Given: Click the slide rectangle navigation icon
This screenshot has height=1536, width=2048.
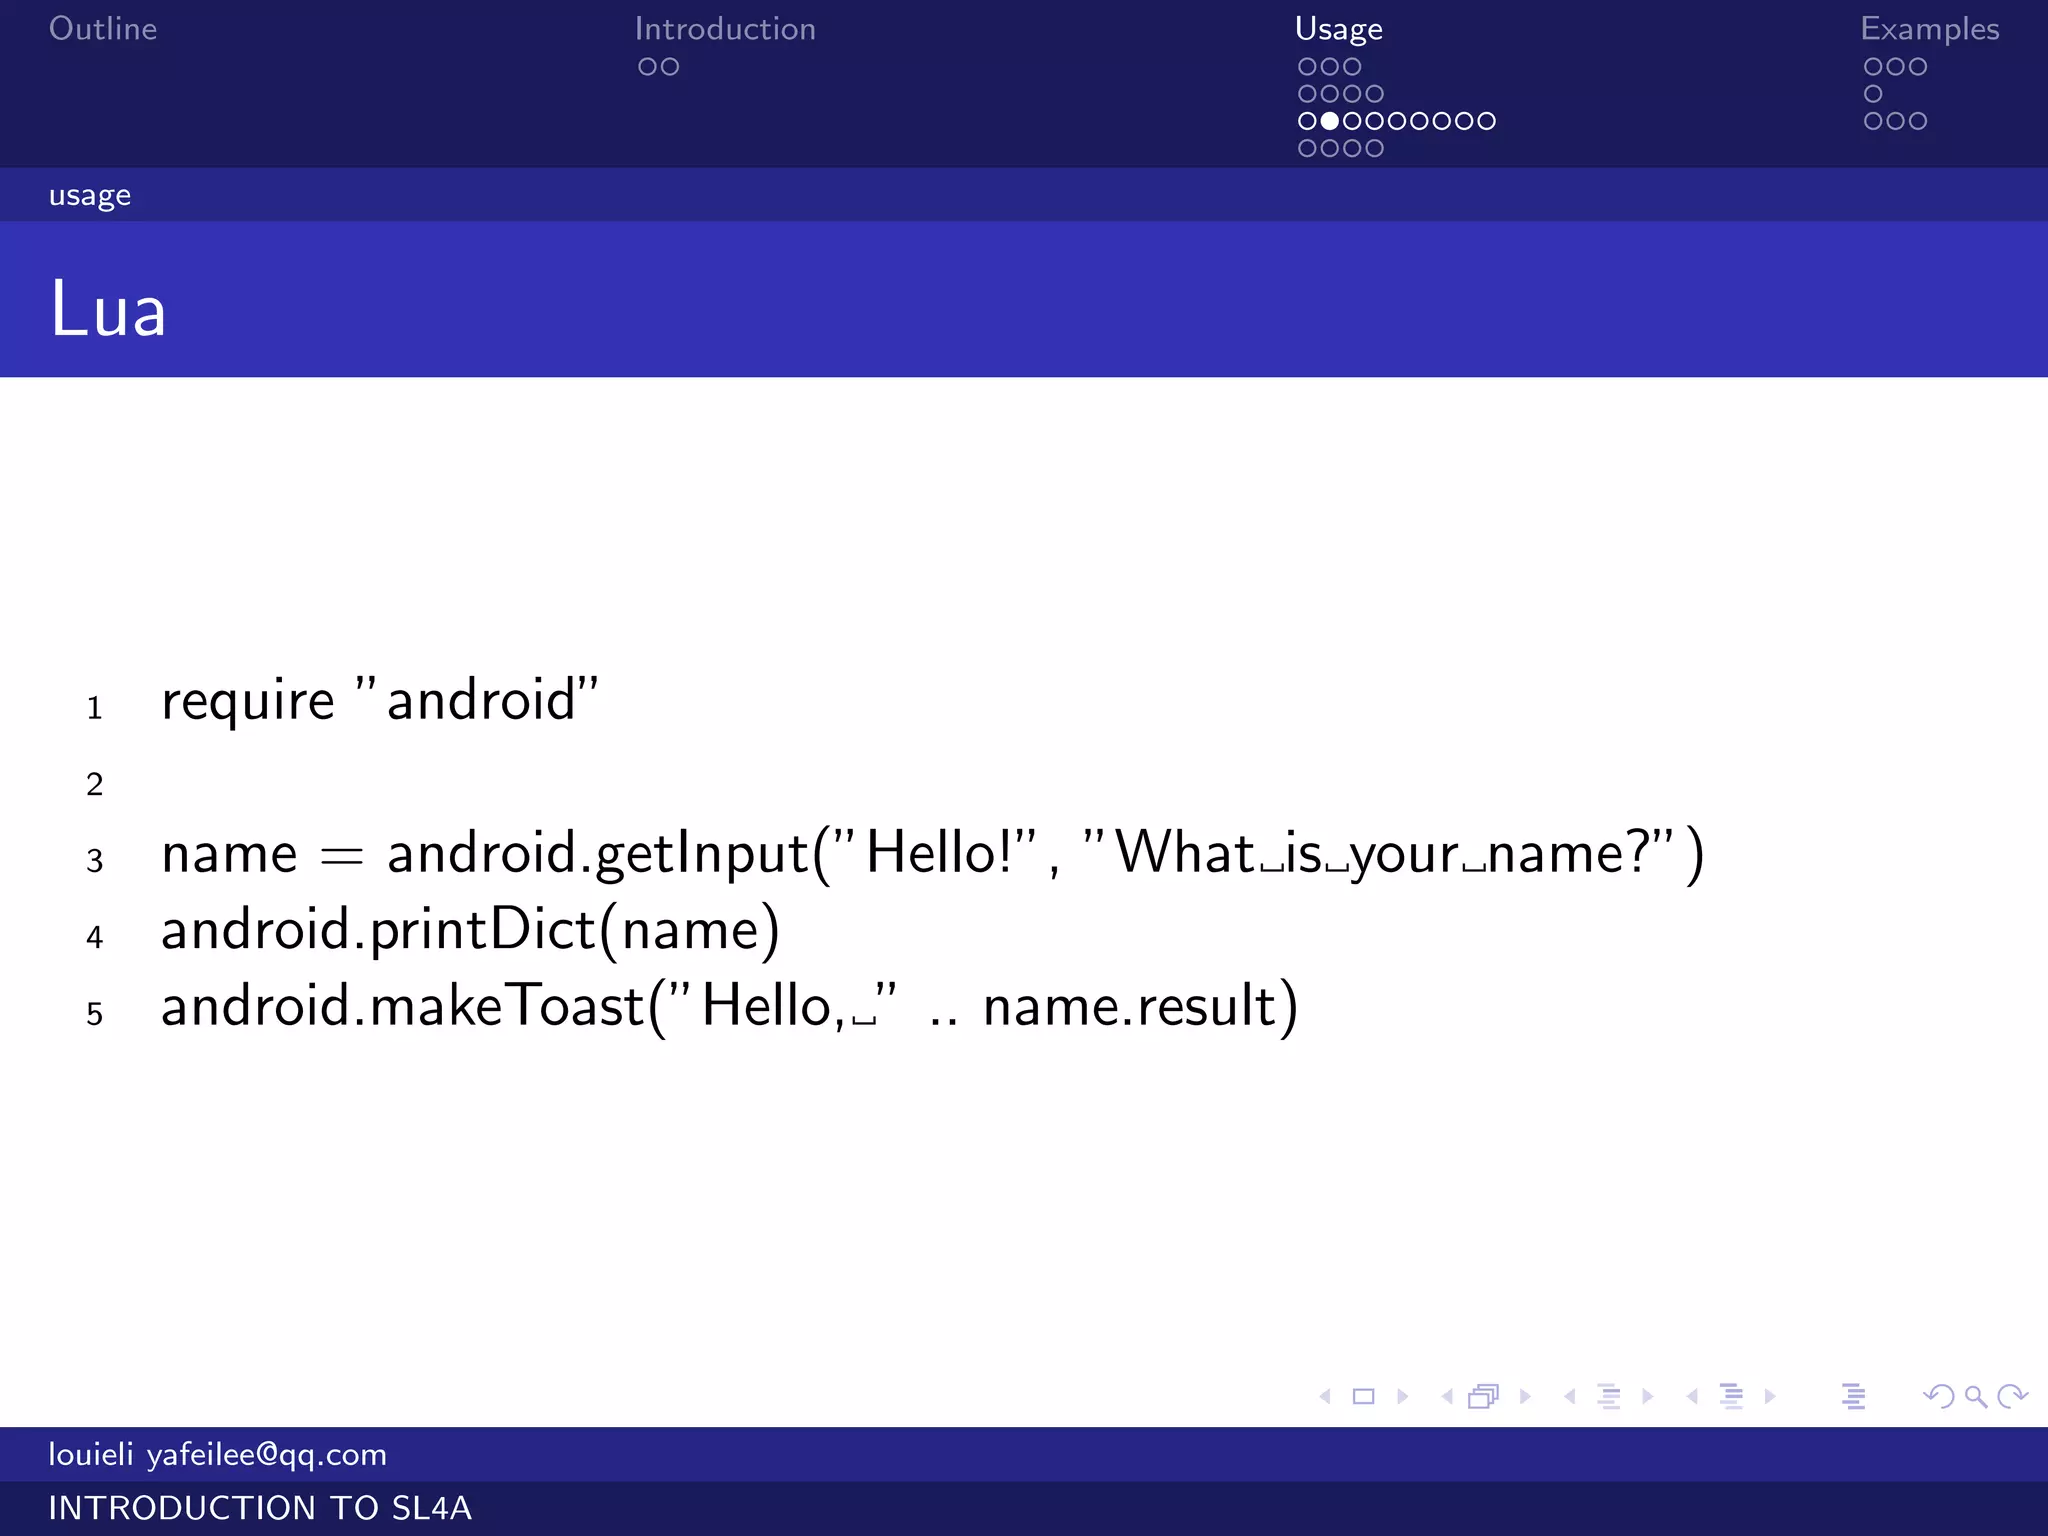Looking at the screenshot, I should (1363, 1396).
